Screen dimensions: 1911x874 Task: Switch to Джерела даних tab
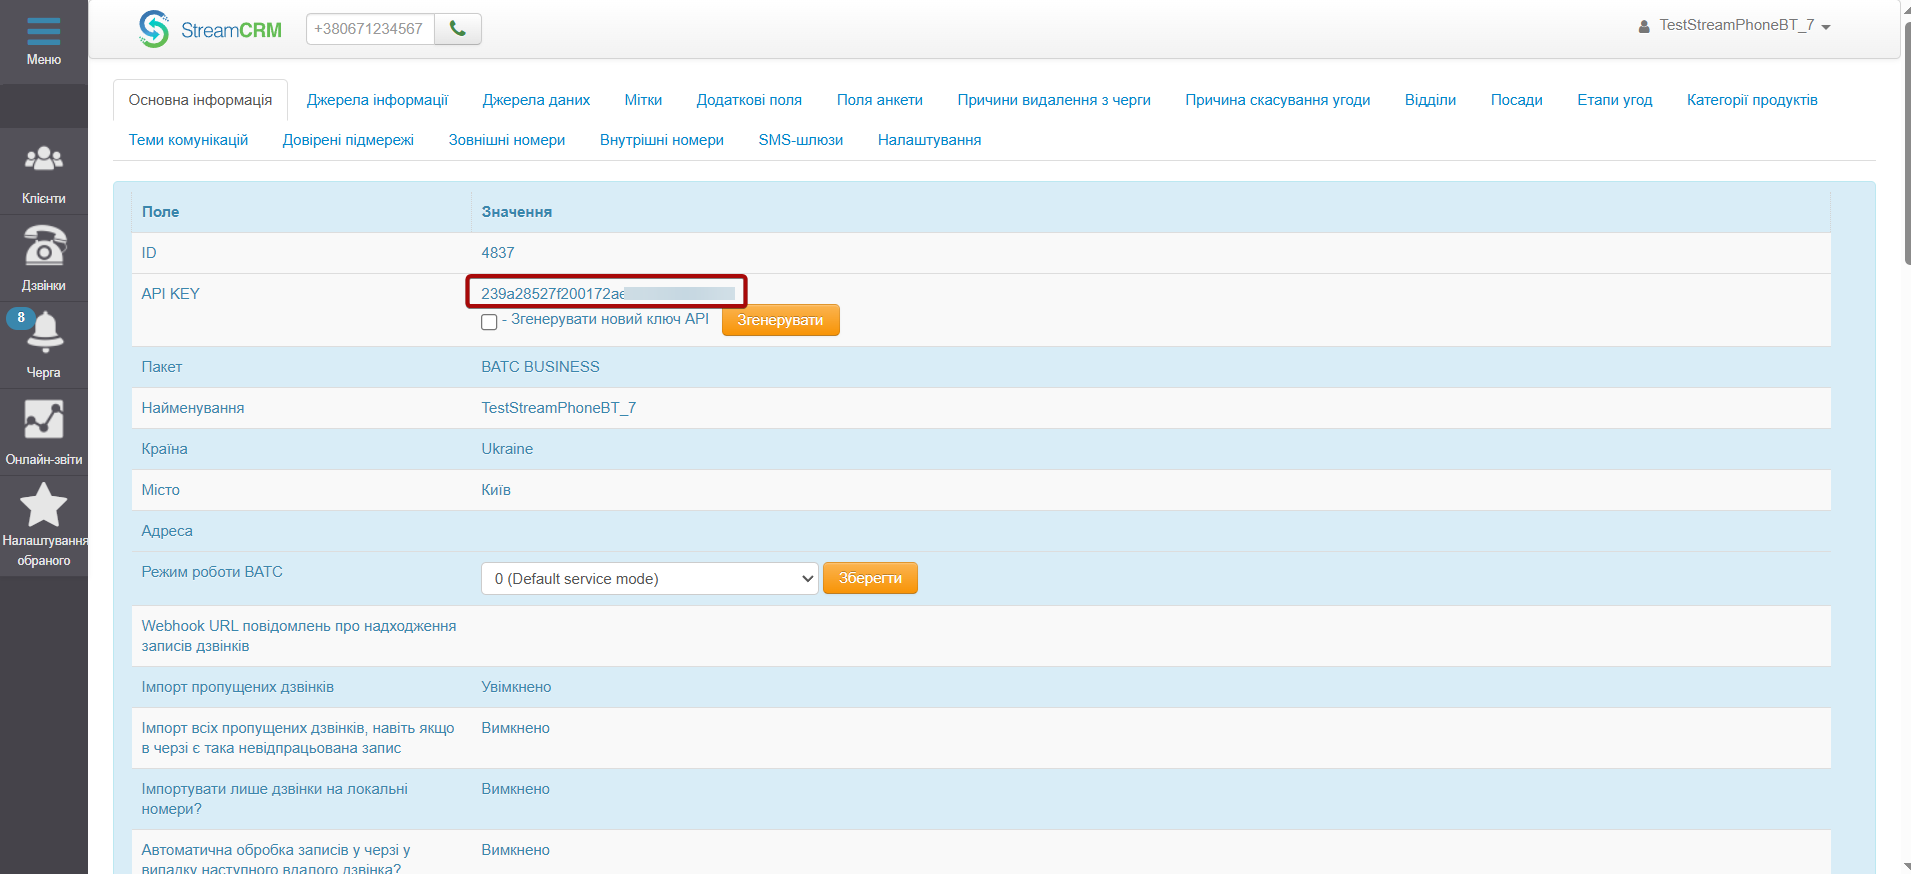536,100
